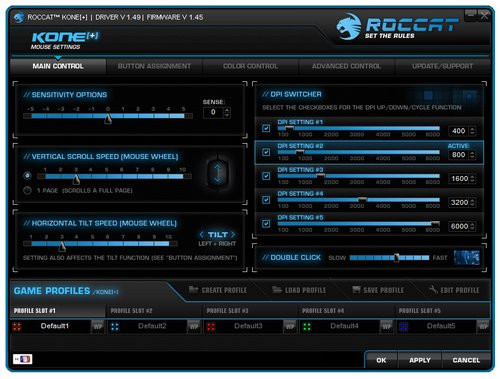Switch to the Button Assignment tab
The height and width of the screenshot is (379, 500).
click(154, 66)
